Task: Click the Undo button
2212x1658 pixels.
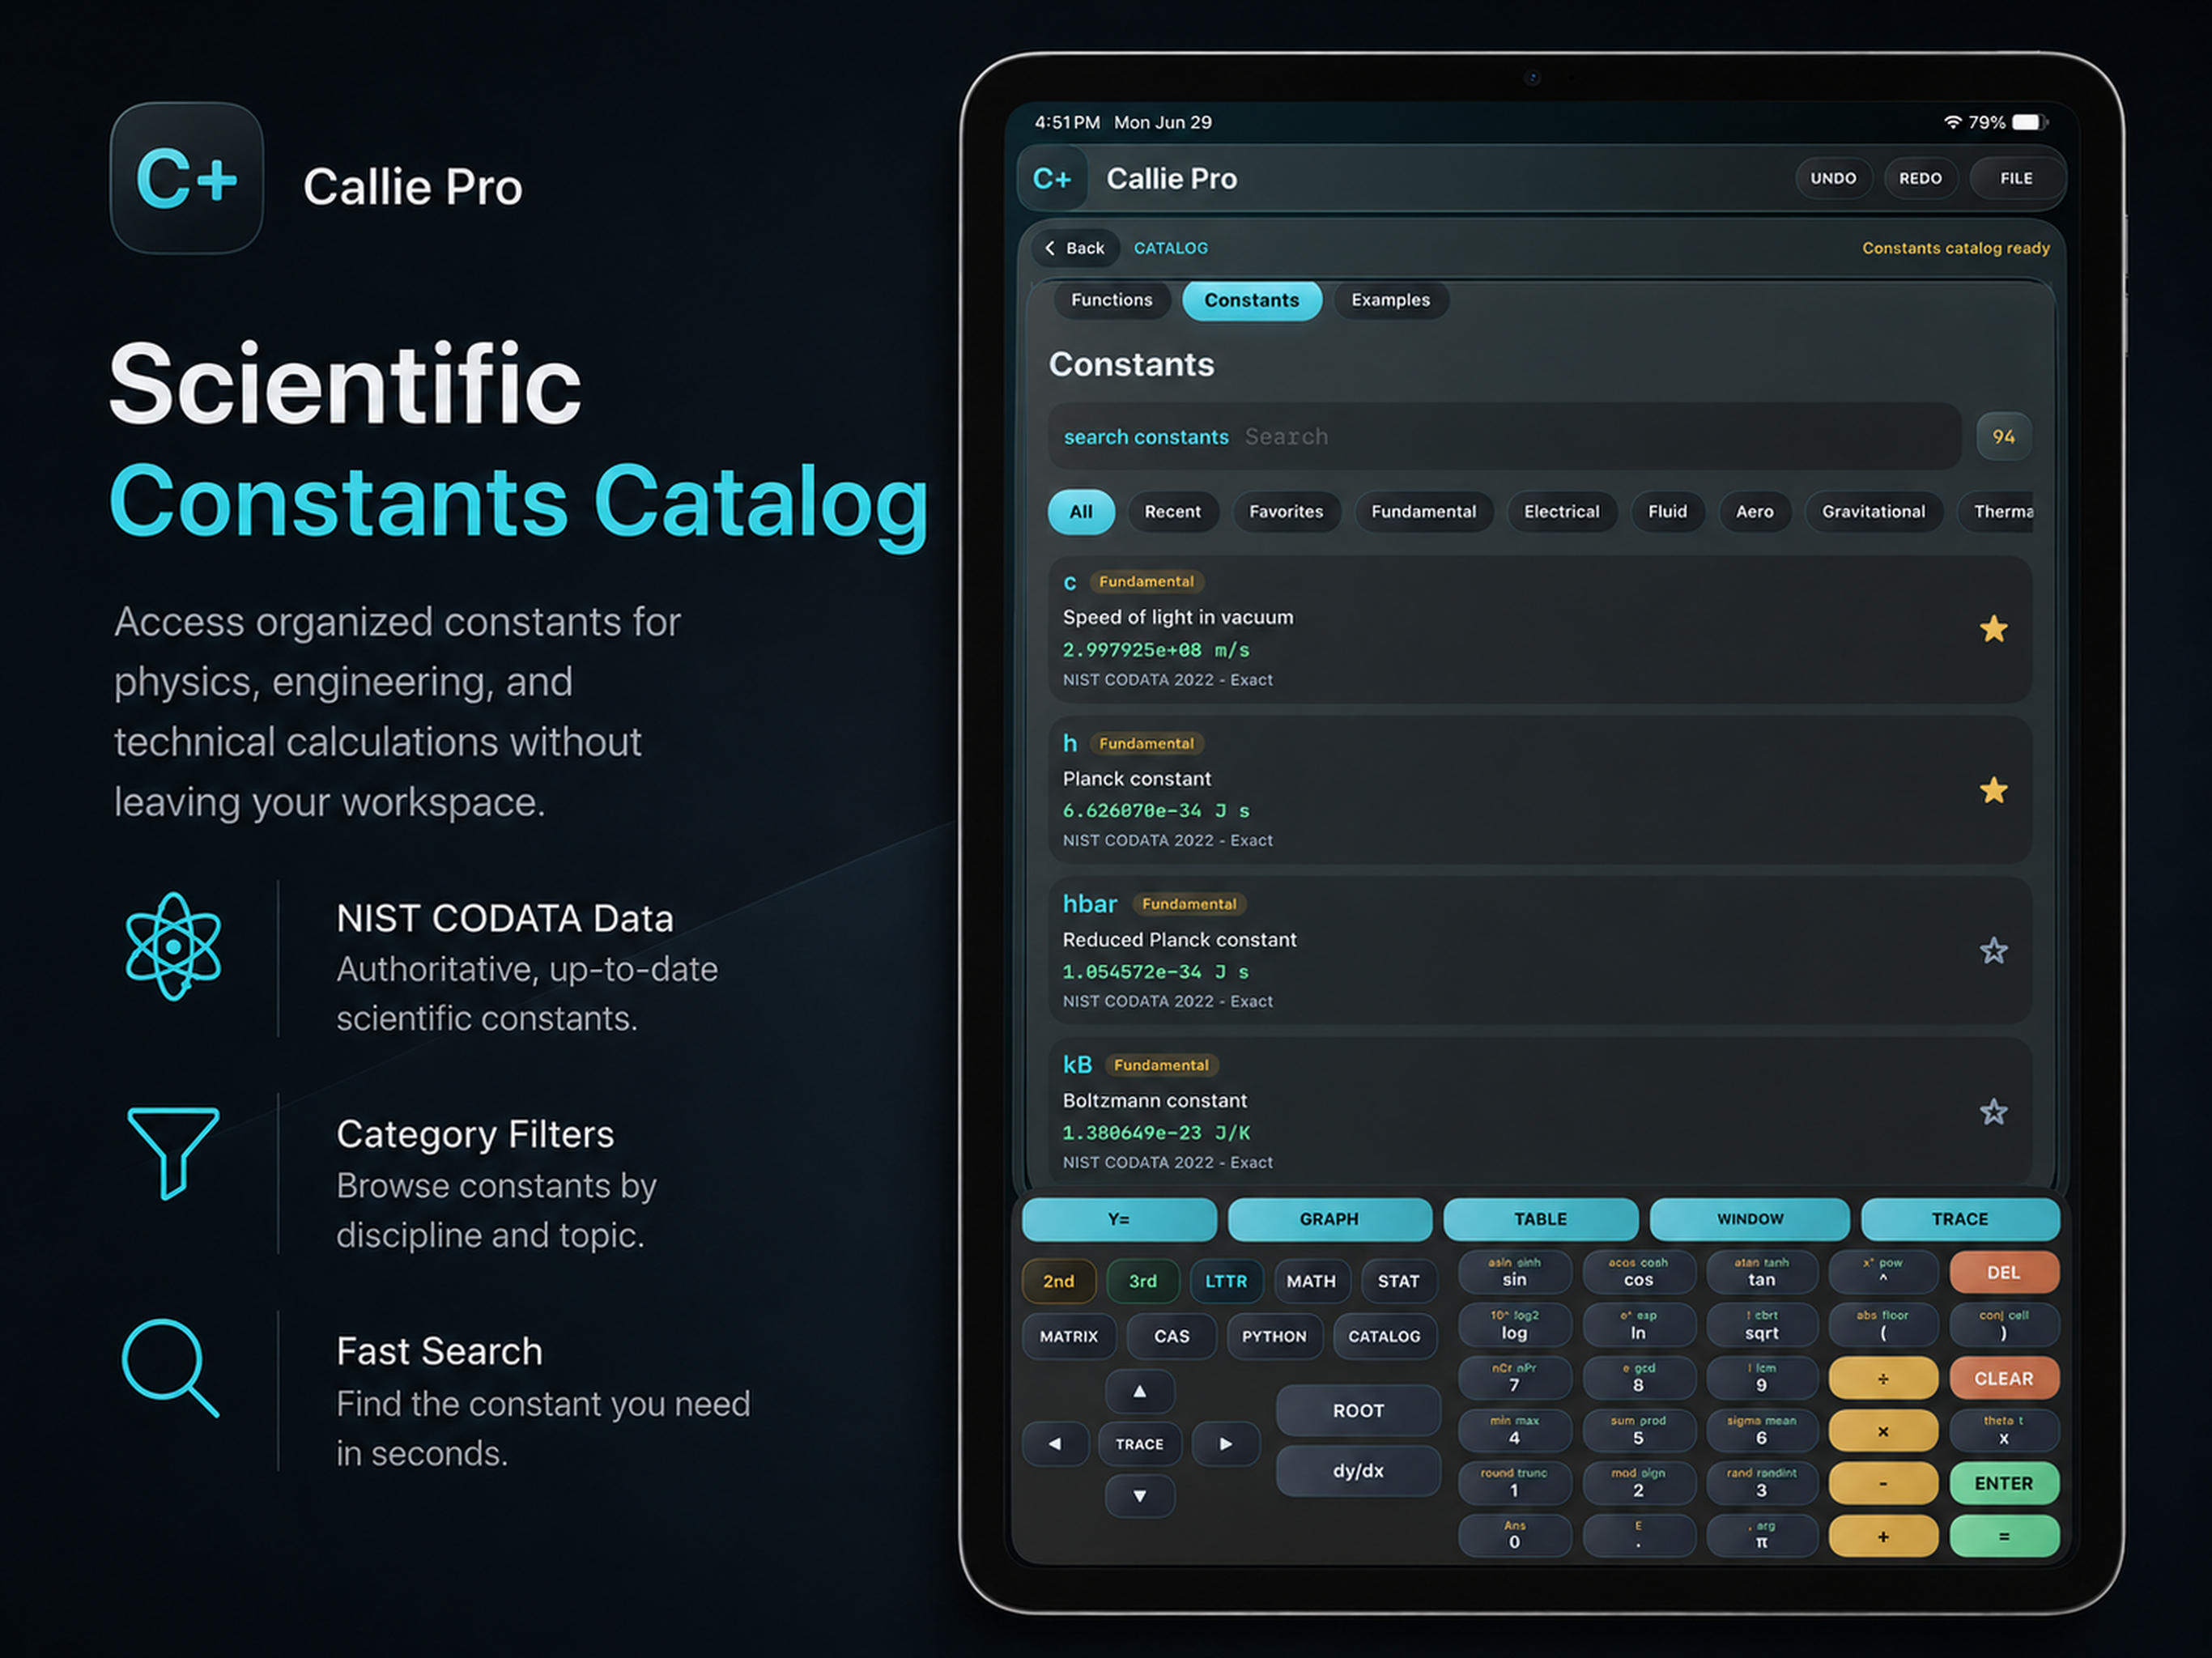Action: click(1833, 178)
